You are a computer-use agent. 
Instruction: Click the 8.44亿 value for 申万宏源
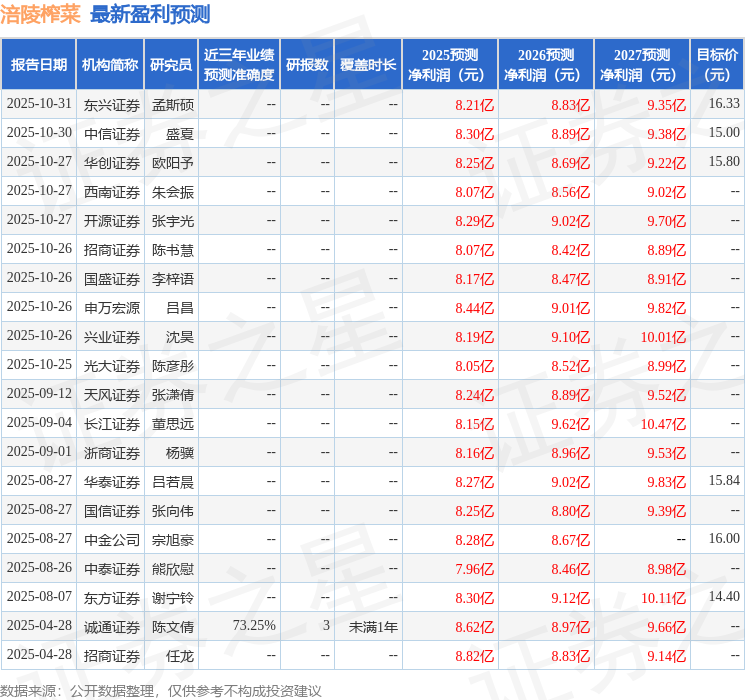tap(475, 308)
